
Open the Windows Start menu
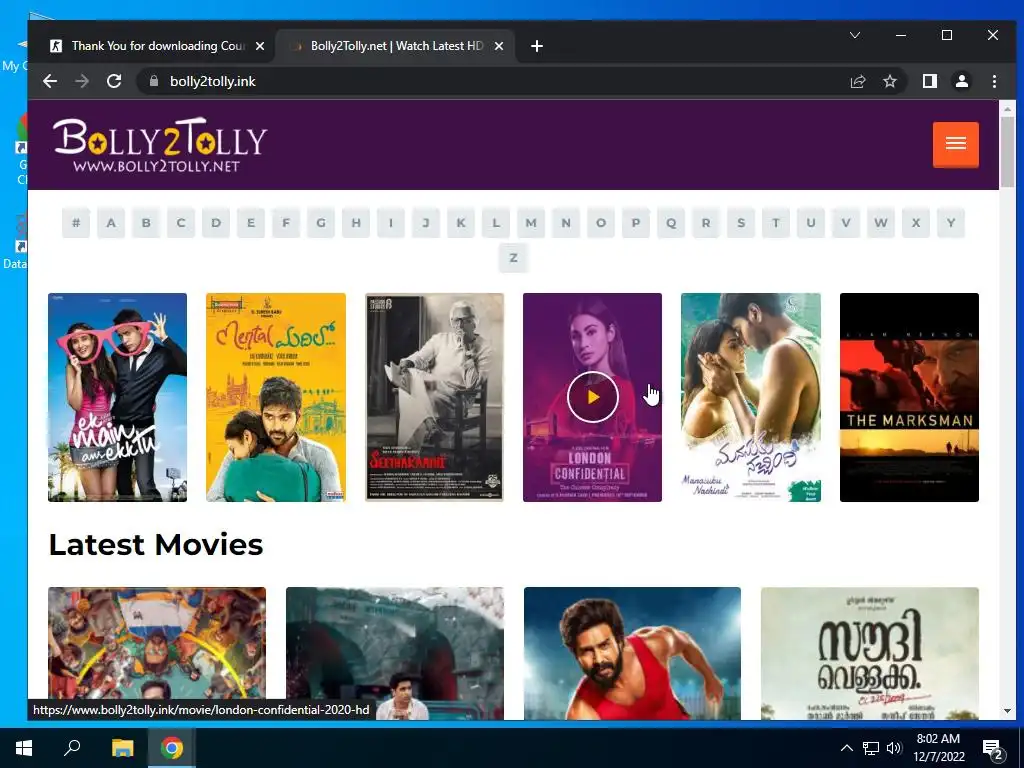coord(24,748)
